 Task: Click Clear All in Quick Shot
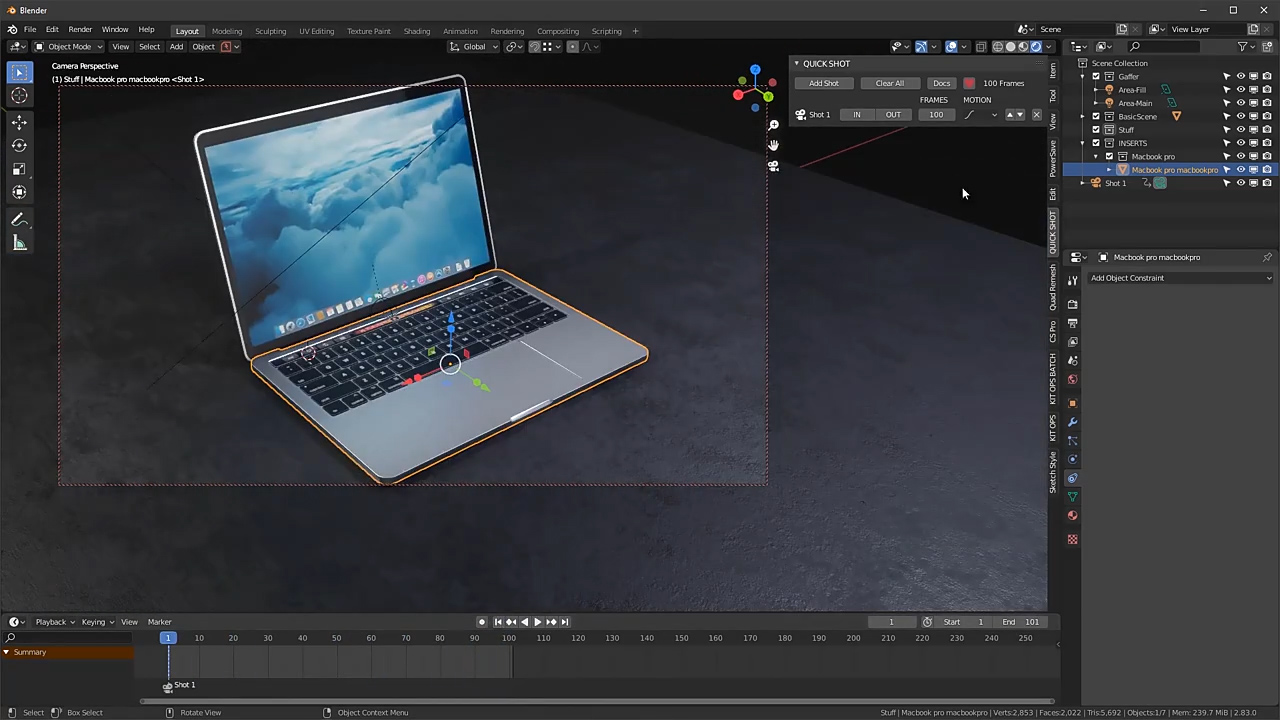[x=889, y=83]
